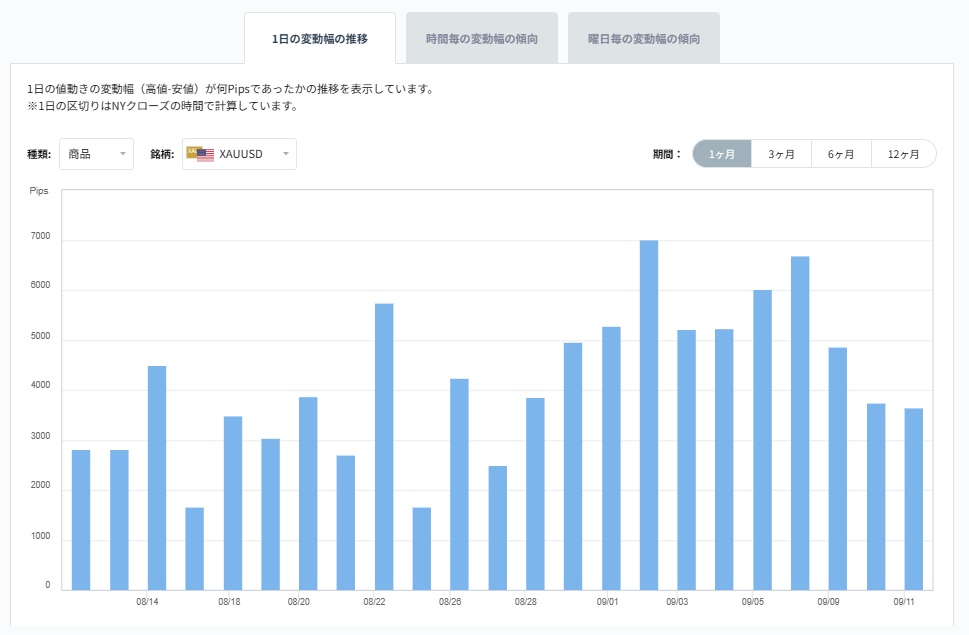Select the 6ヶ月 period option
This screenshot has width=969, height=635.
841,154
